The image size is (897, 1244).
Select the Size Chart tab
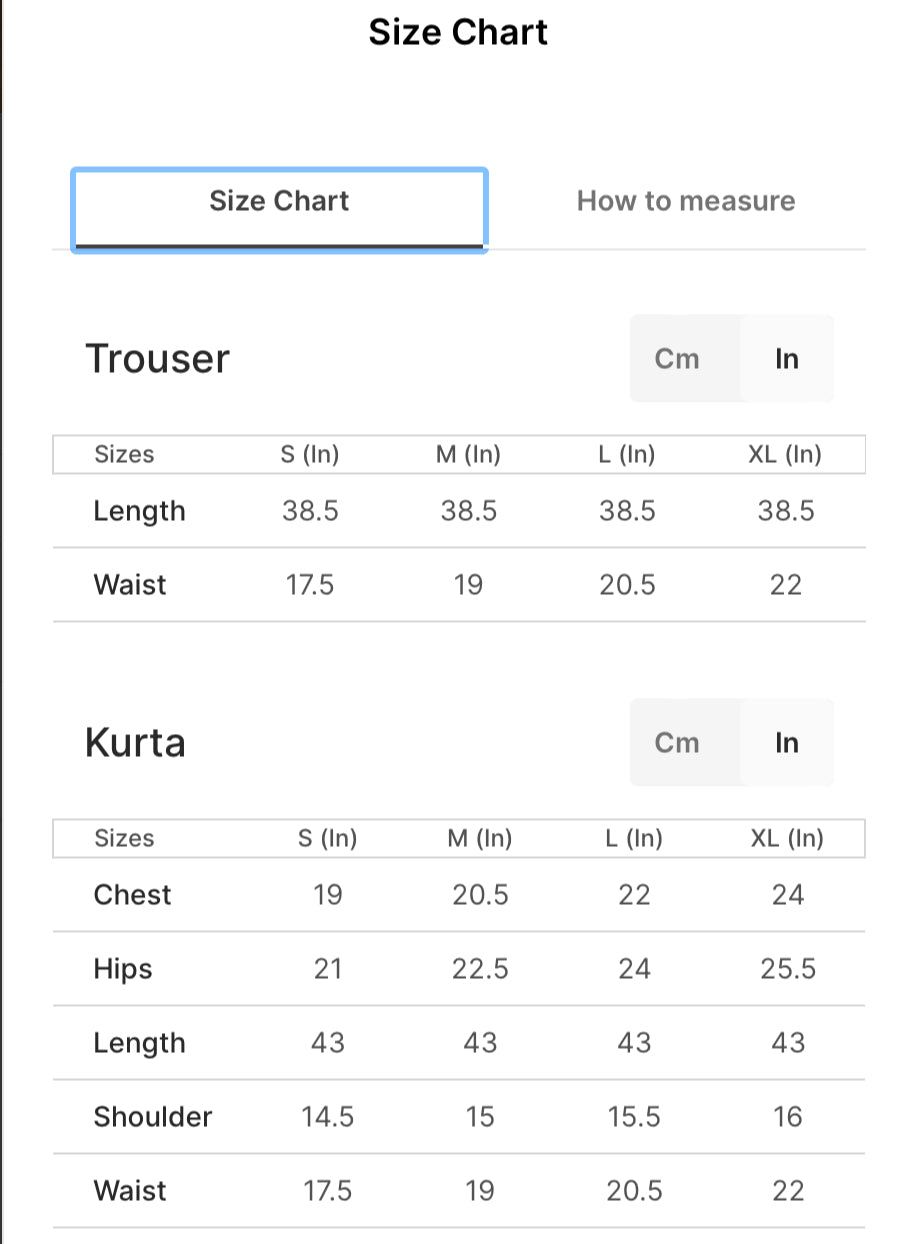tap(279, 201)
